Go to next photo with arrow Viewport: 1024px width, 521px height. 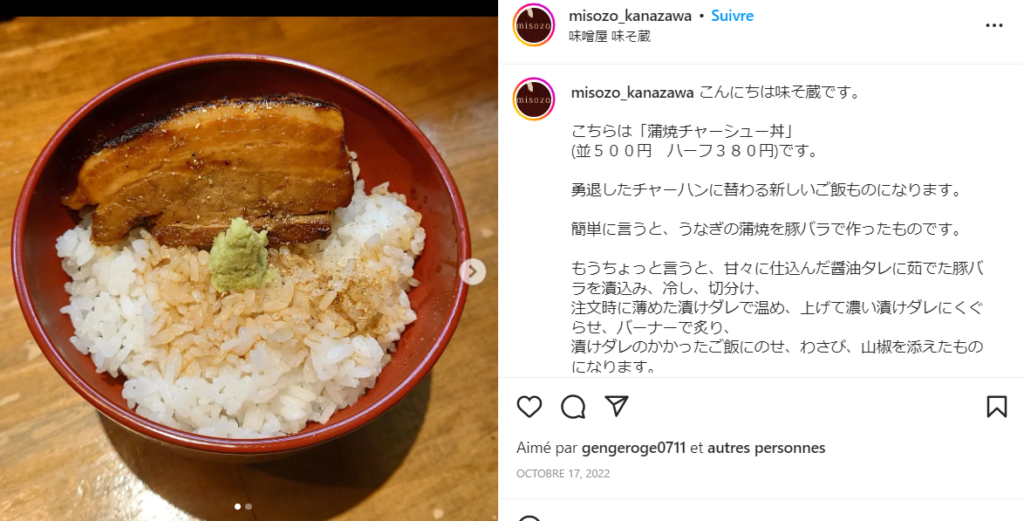pos(472,272)
